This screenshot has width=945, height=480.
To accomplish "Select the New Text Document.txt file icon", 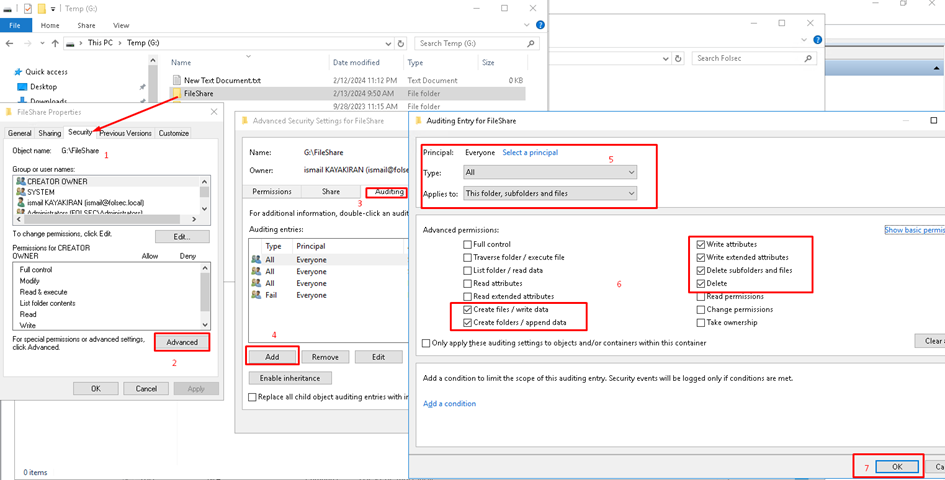I will coord(176,80).
